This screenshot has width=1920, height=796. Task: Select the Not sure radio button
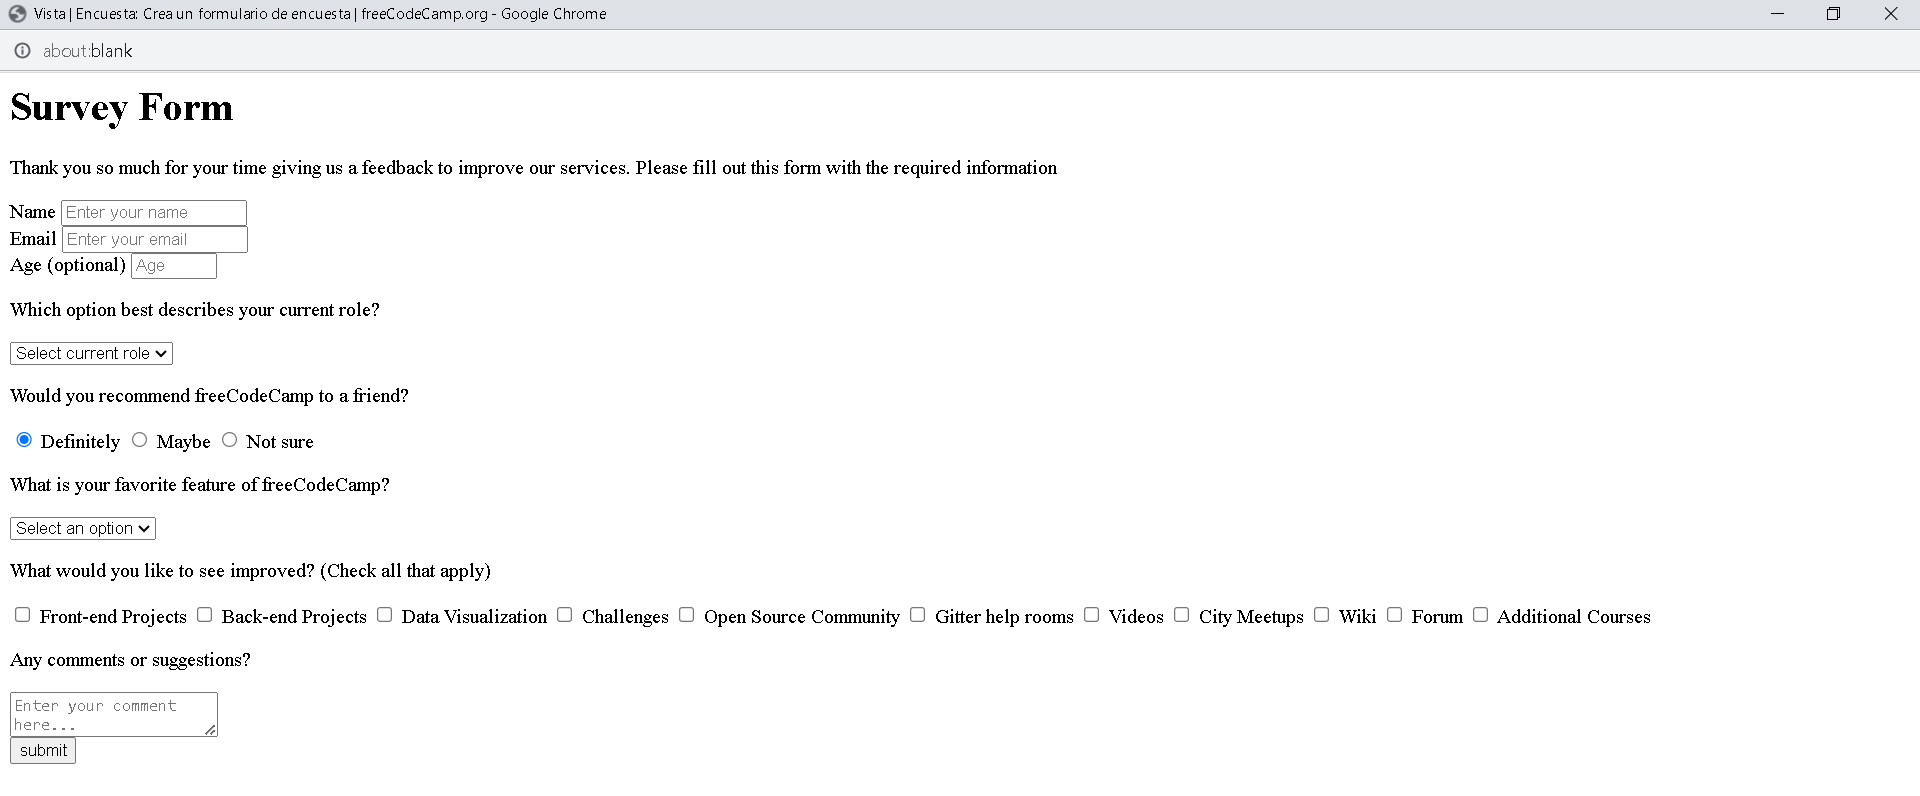point(230,440)
